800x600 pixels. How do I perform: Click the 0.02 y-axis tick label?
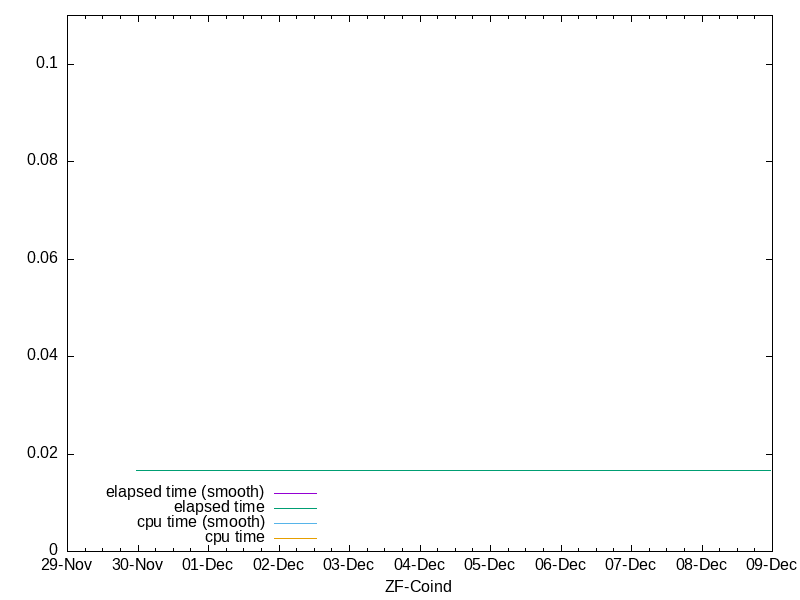(x=42, y=454)
